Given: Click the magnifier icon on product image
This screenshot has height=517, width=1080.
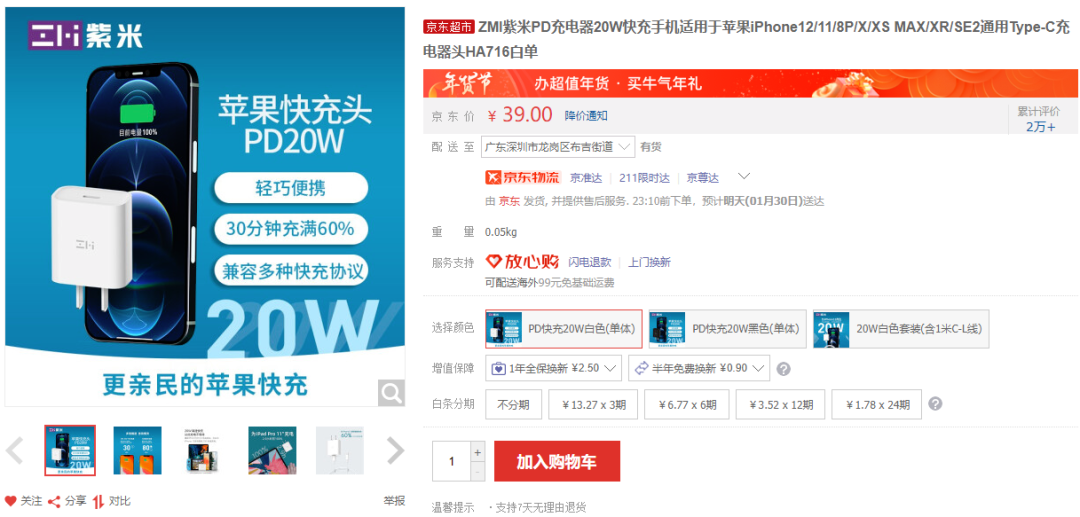Looking at the screenshot, I should point(391,392).
